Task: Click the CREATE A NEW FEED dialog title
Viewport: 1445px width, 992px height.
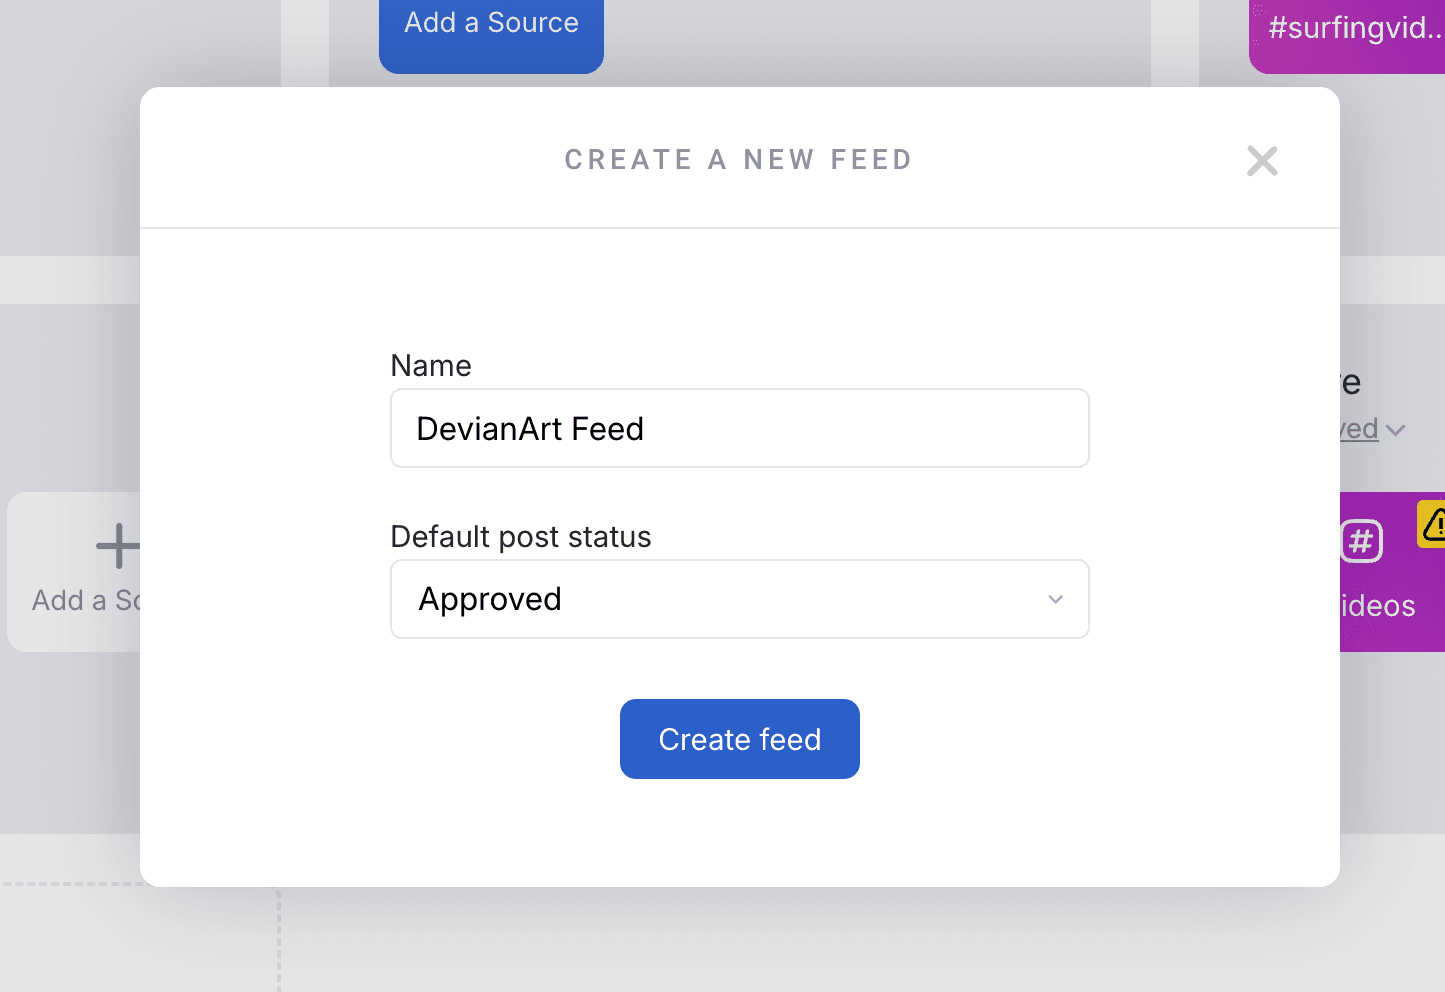Action: [739, 159]
